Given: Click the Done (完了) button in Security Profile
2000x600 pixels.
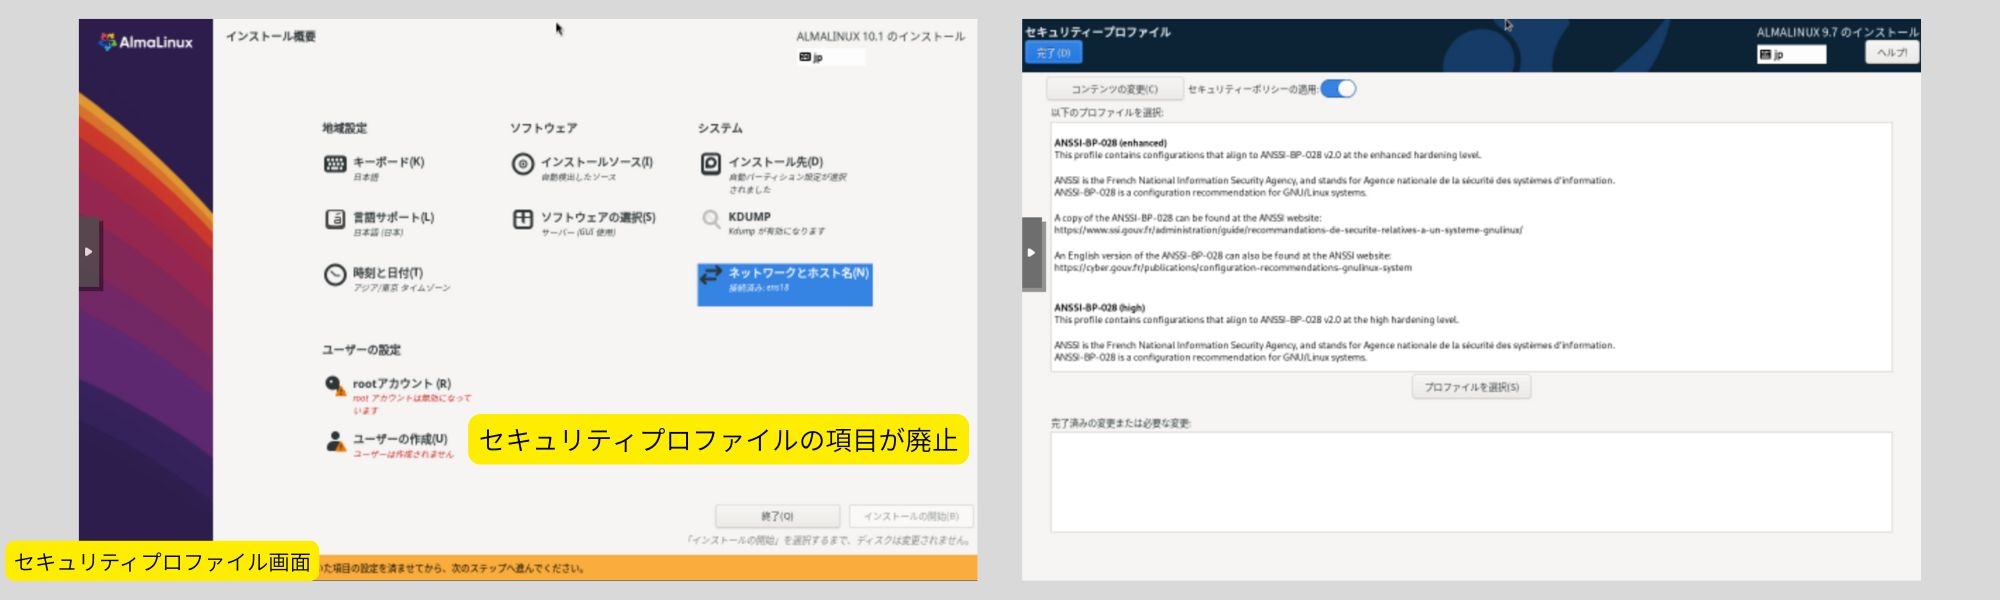Looking at the screenshot, I should pos(1053,53).
